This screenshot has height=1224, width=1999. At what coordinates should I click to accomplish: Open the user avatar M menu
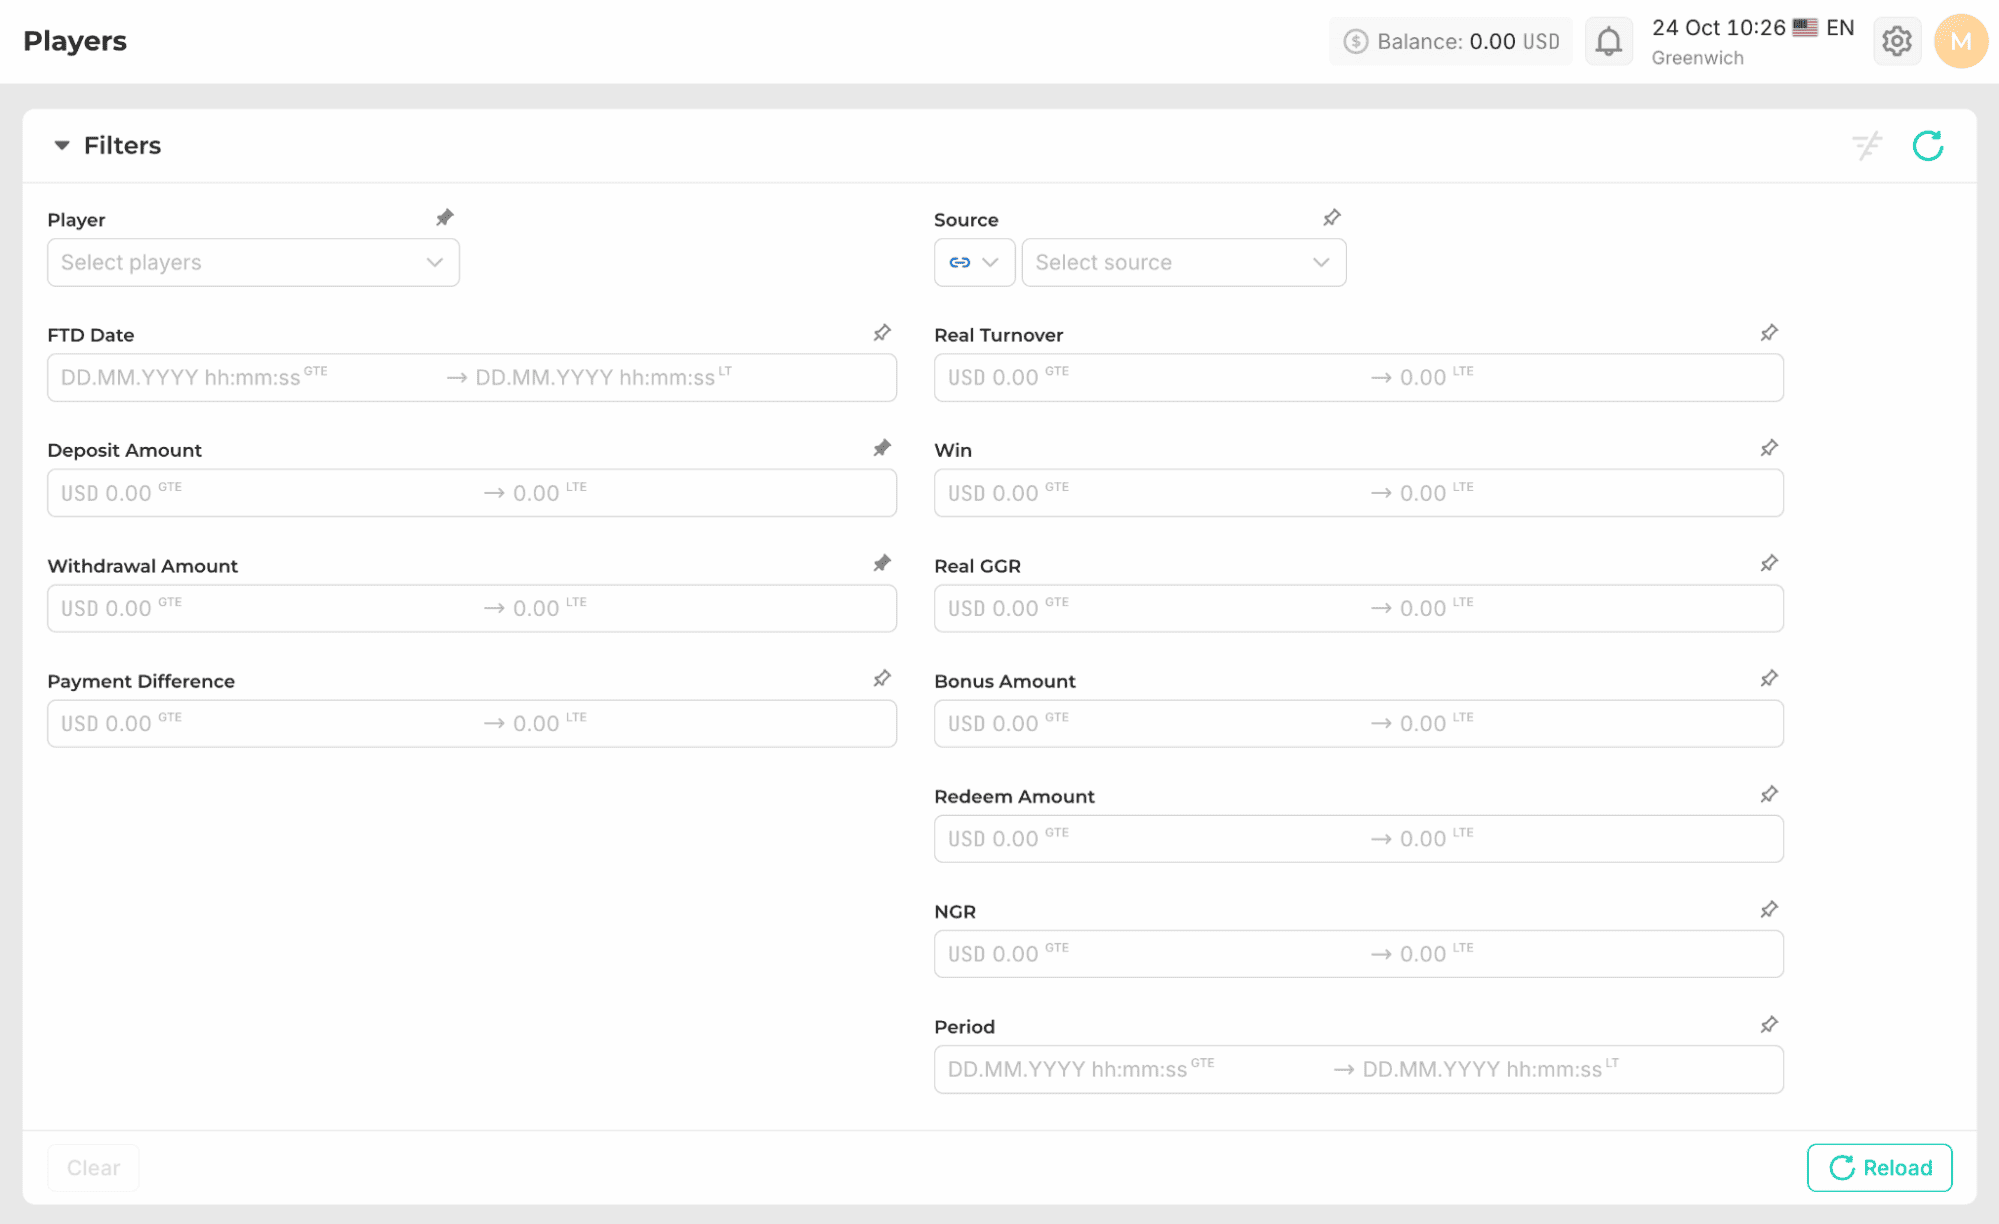pyautogui.click(x=1960, y=42)
